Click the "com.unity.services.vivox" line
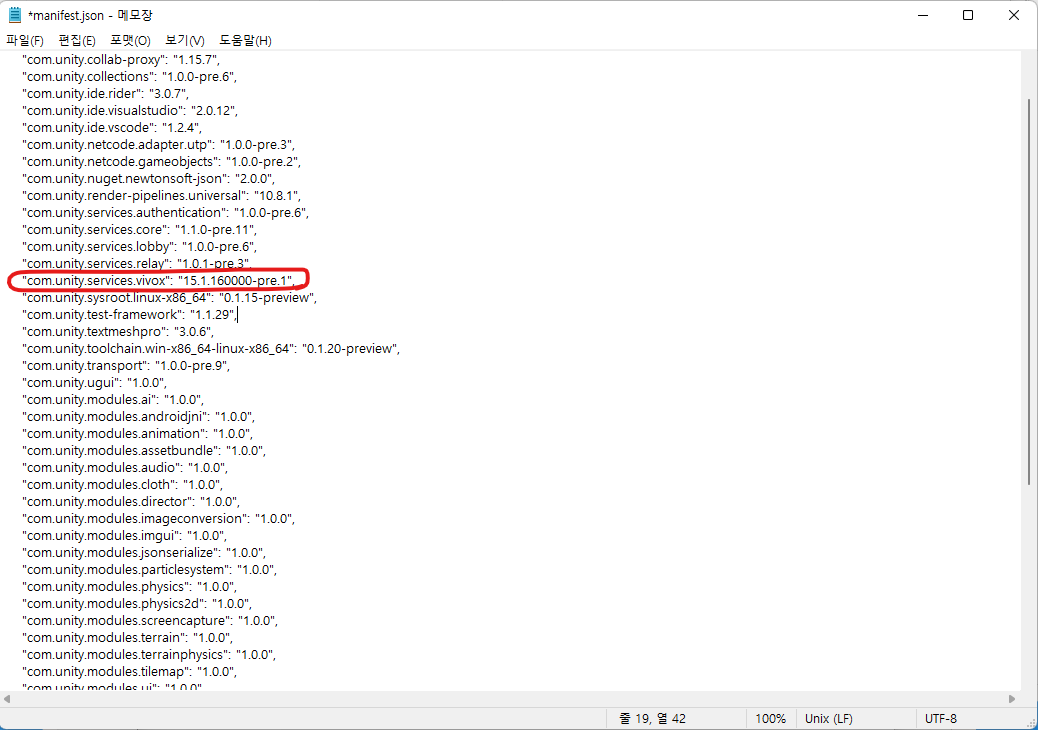 (159, 281)
